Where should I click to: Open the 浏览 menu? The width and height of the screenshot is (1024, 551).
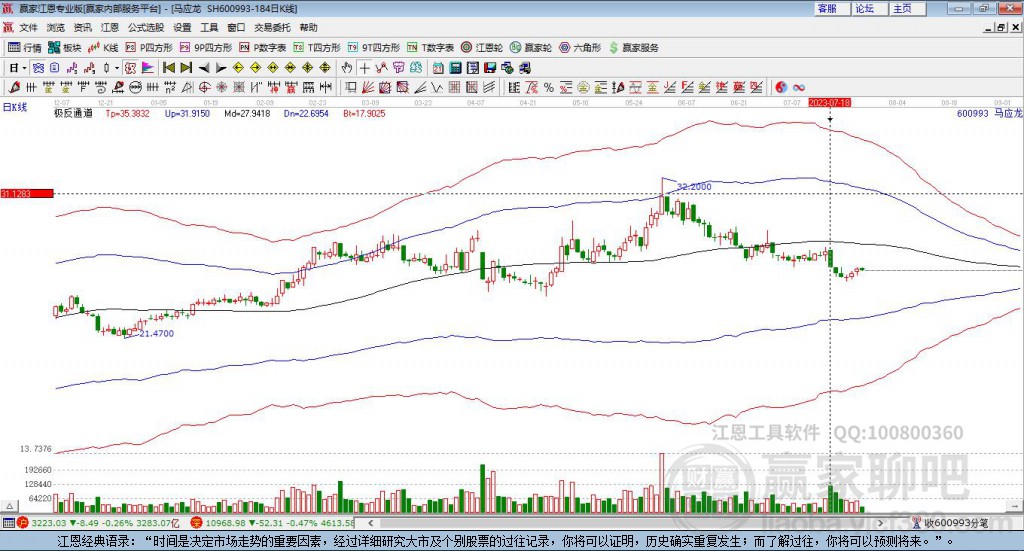pyautogui.click(x=56, y=27)
